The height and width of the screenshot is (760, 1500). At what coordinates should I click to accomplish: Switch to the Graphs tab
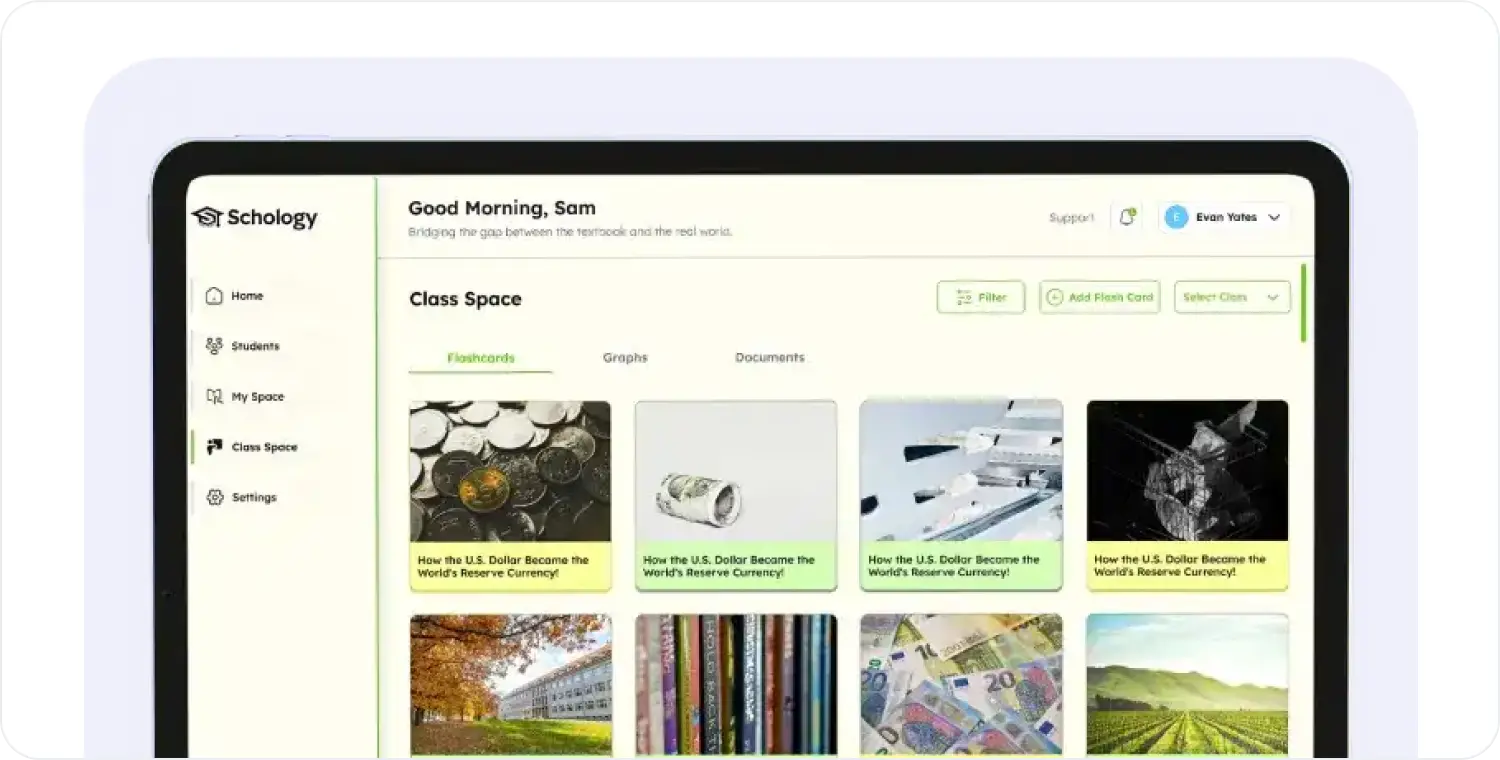[x=625, y=357]
